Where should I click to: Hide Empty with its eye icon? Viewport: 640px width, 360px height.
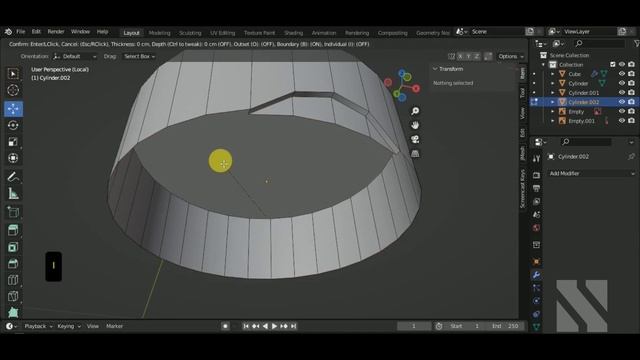[x=622, y=111]
